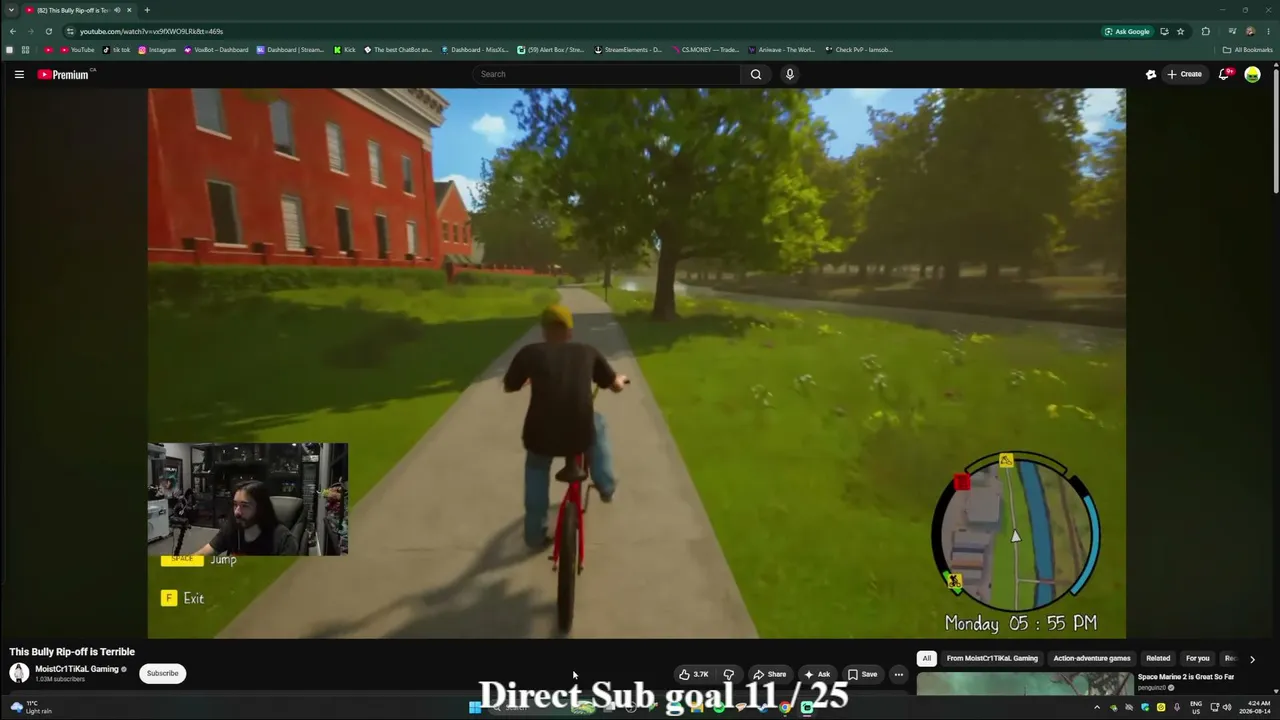This screenshot has width=1280, height=720.
Task: Open Space Marine 2 is Great So Far
Action: tap(1186, 677)
